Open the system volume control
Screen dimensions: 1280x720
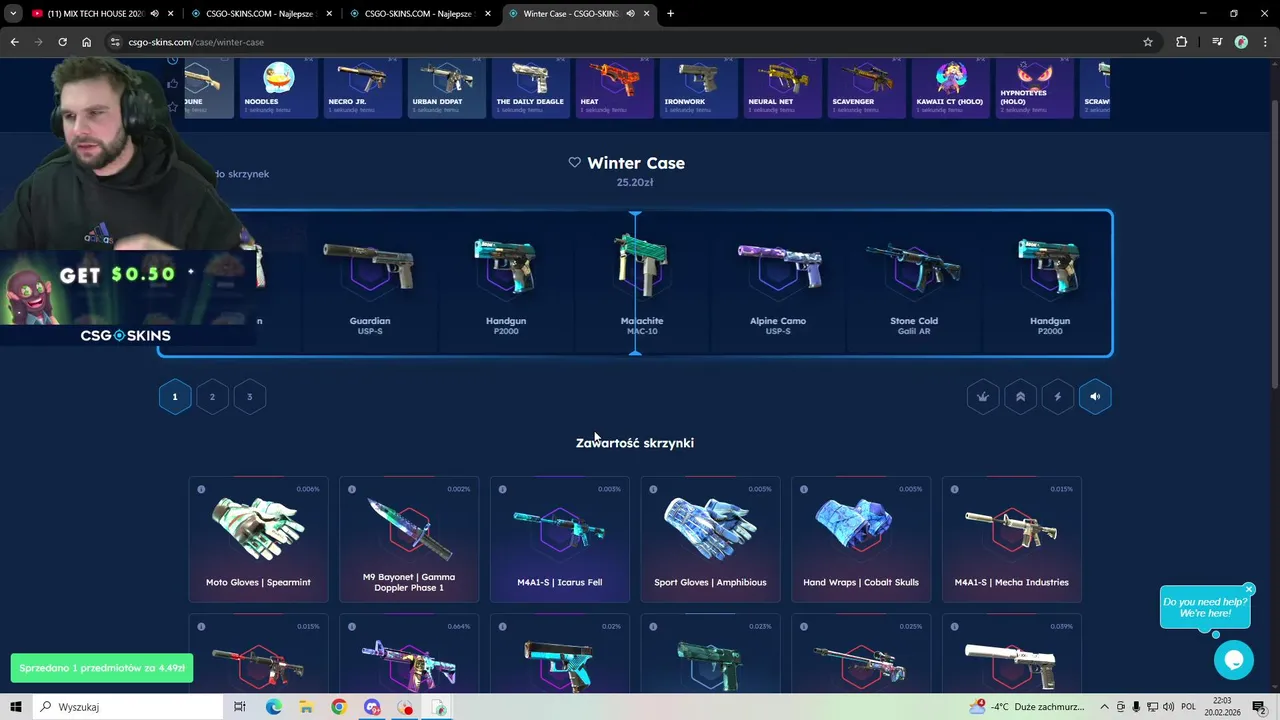click(1168, 707)
